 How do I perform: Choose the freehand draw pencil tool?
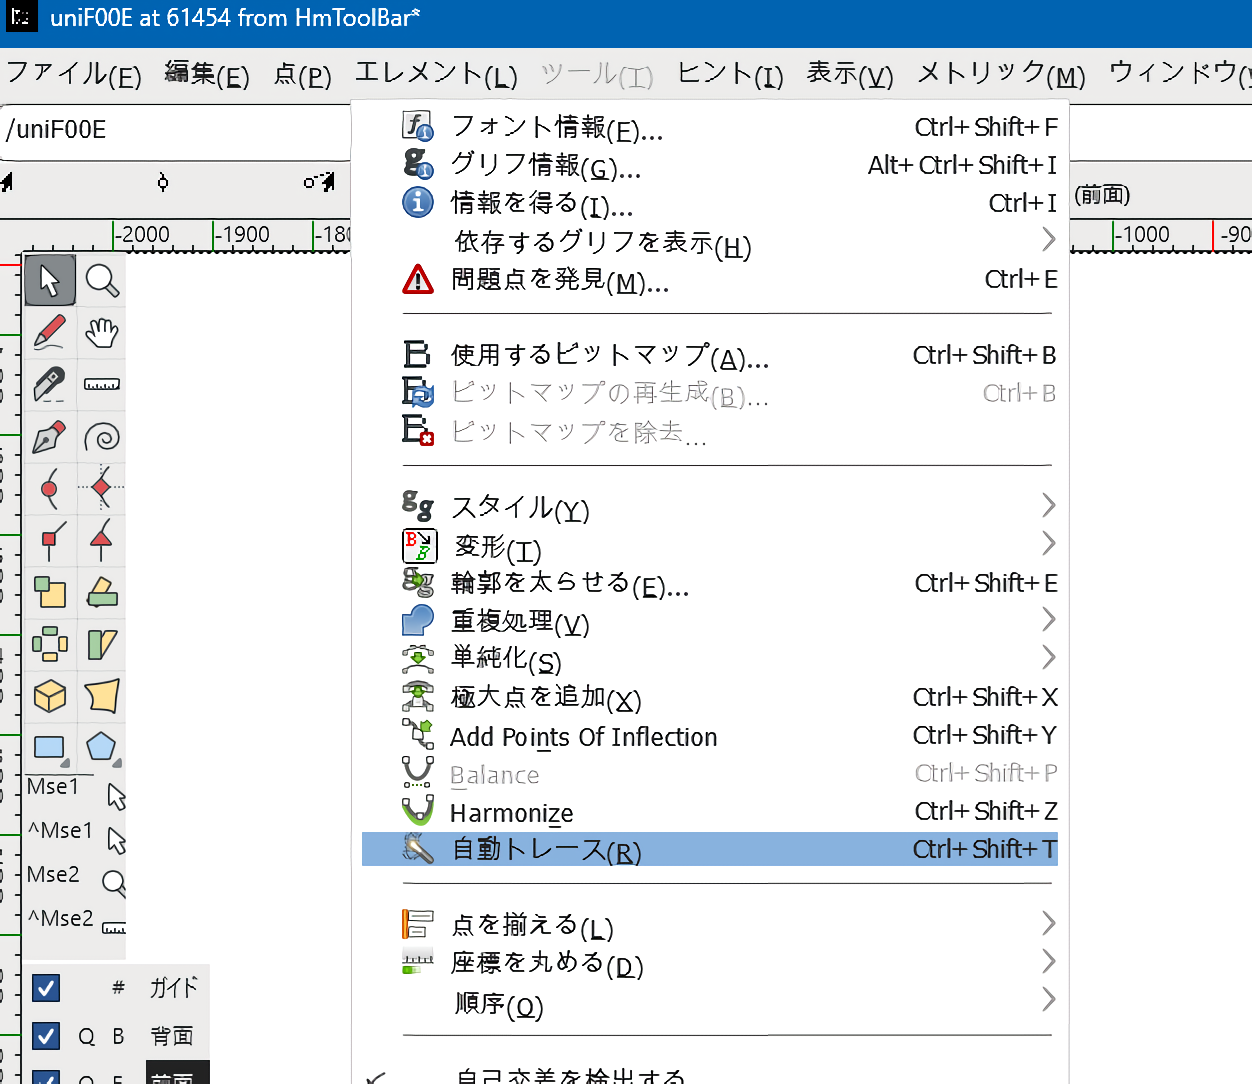click(49, 332)
